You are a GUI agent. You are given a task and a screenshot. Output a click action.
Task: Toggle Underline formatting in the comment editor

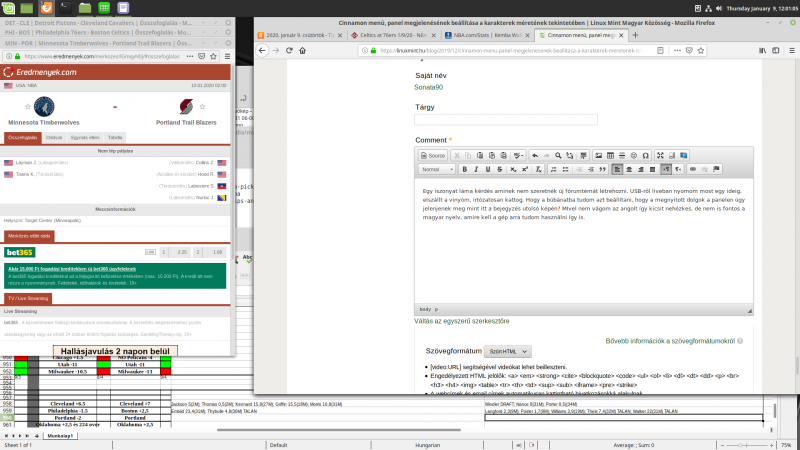click(488, 169)
